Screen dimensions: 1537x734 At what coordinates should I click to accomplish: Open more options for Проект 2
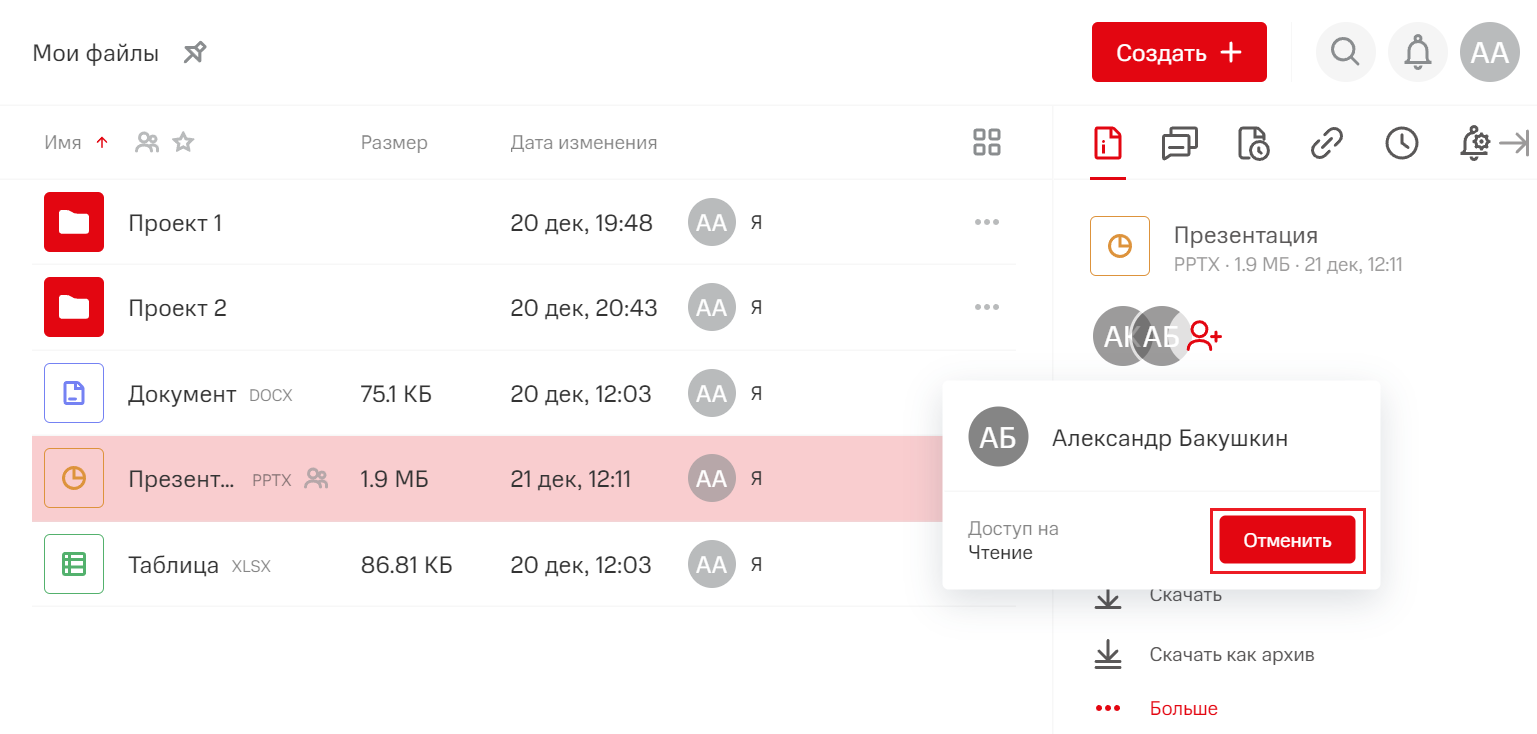click(x=986, y=307)
